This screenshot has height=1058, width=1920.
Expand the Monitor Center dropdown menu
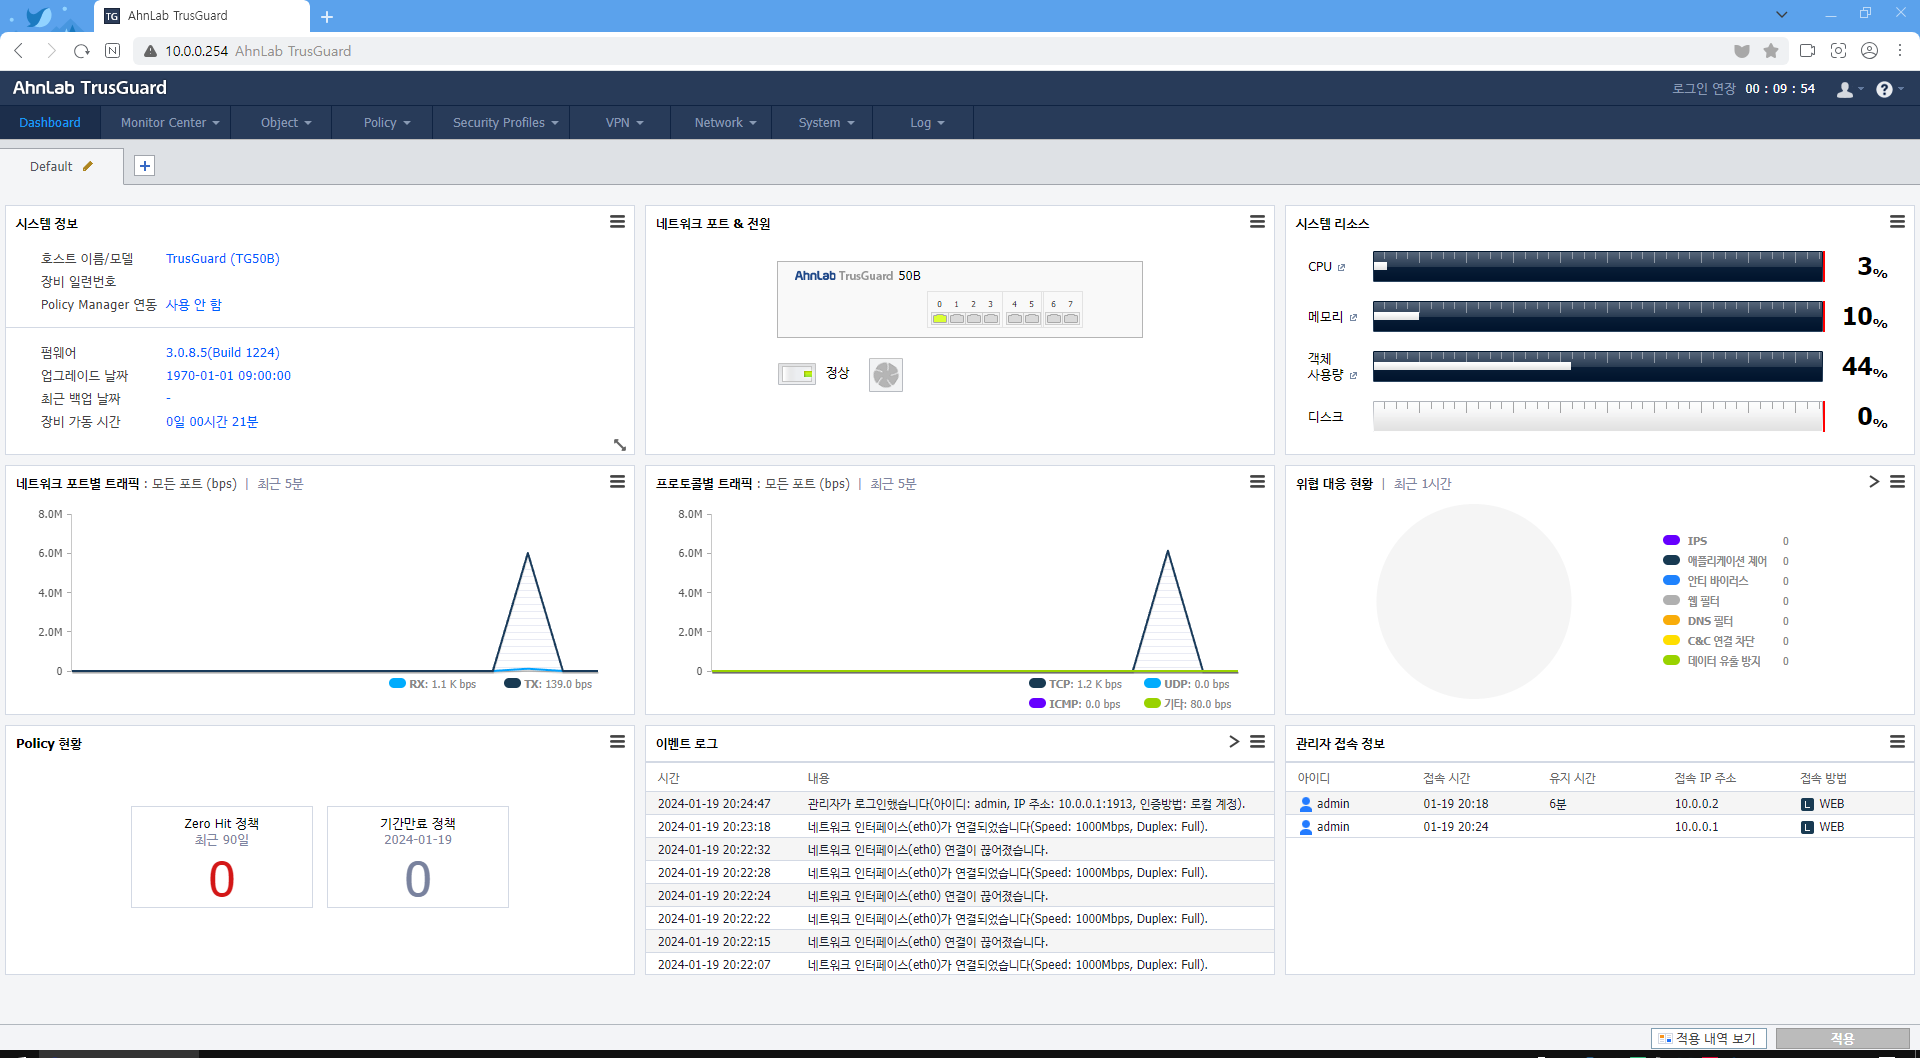(x=169, y=122)
